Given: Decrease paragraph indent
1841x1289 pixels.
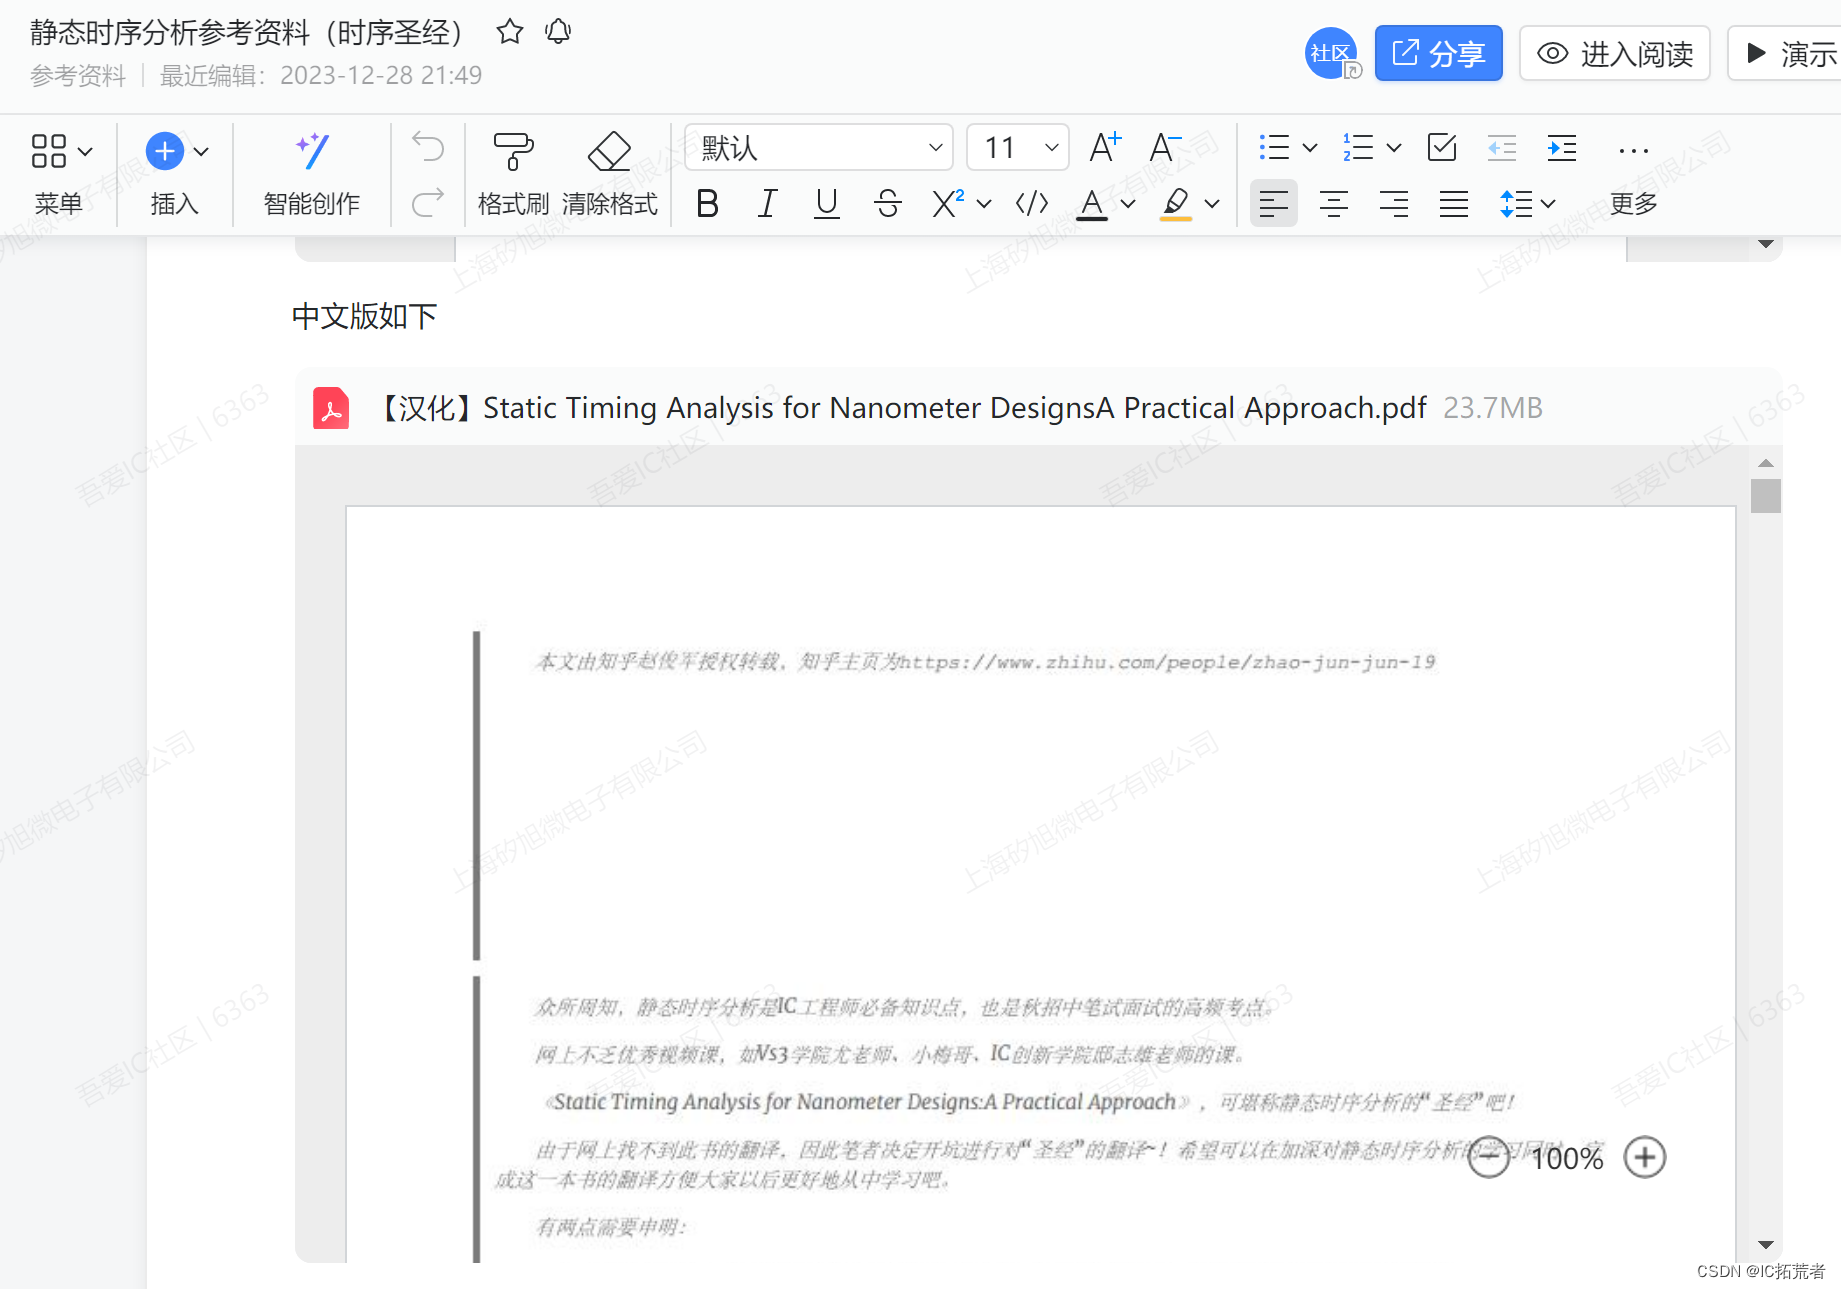Looking at the screenshot, I should (x=1502, y=148).
